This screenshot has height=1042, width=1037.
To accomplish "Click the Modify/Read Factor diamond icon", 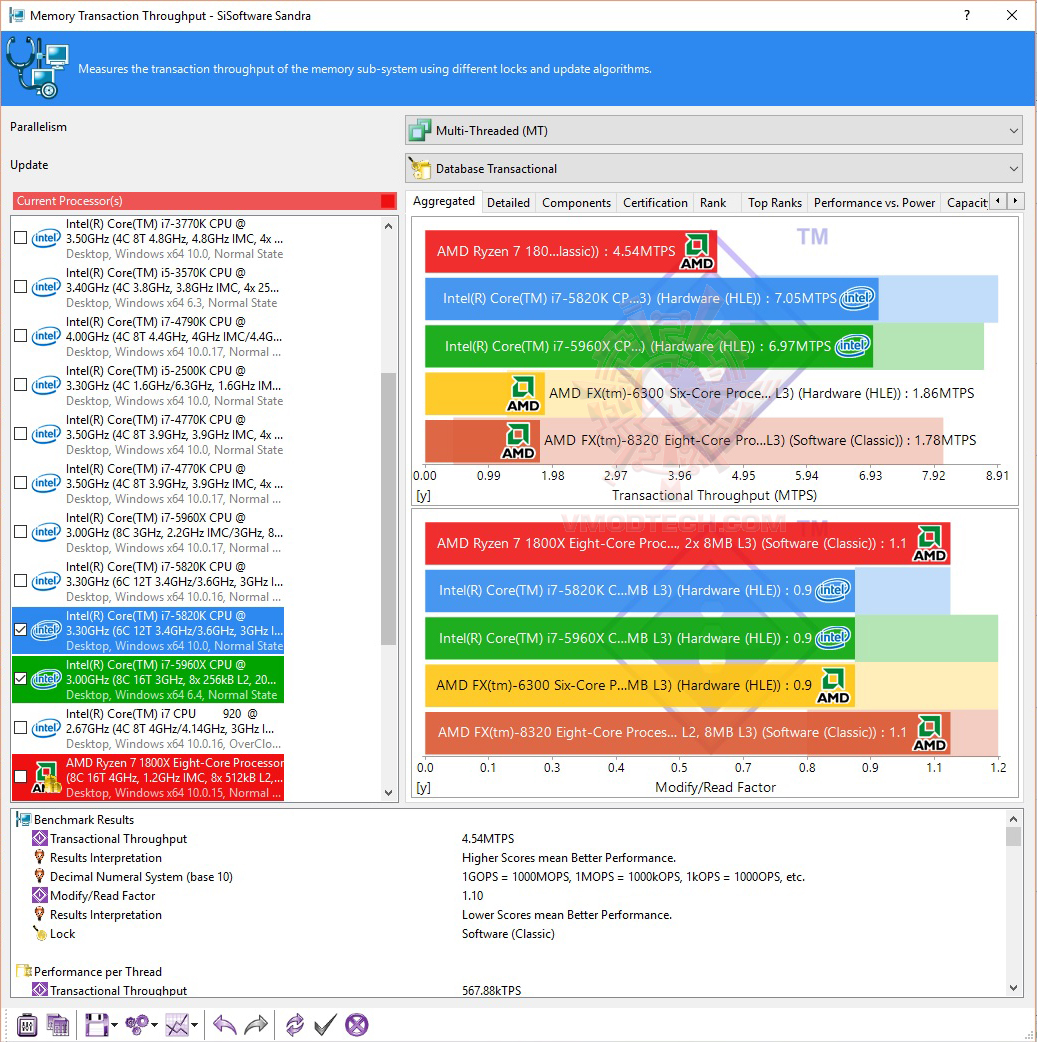I will tap(40, 896).
